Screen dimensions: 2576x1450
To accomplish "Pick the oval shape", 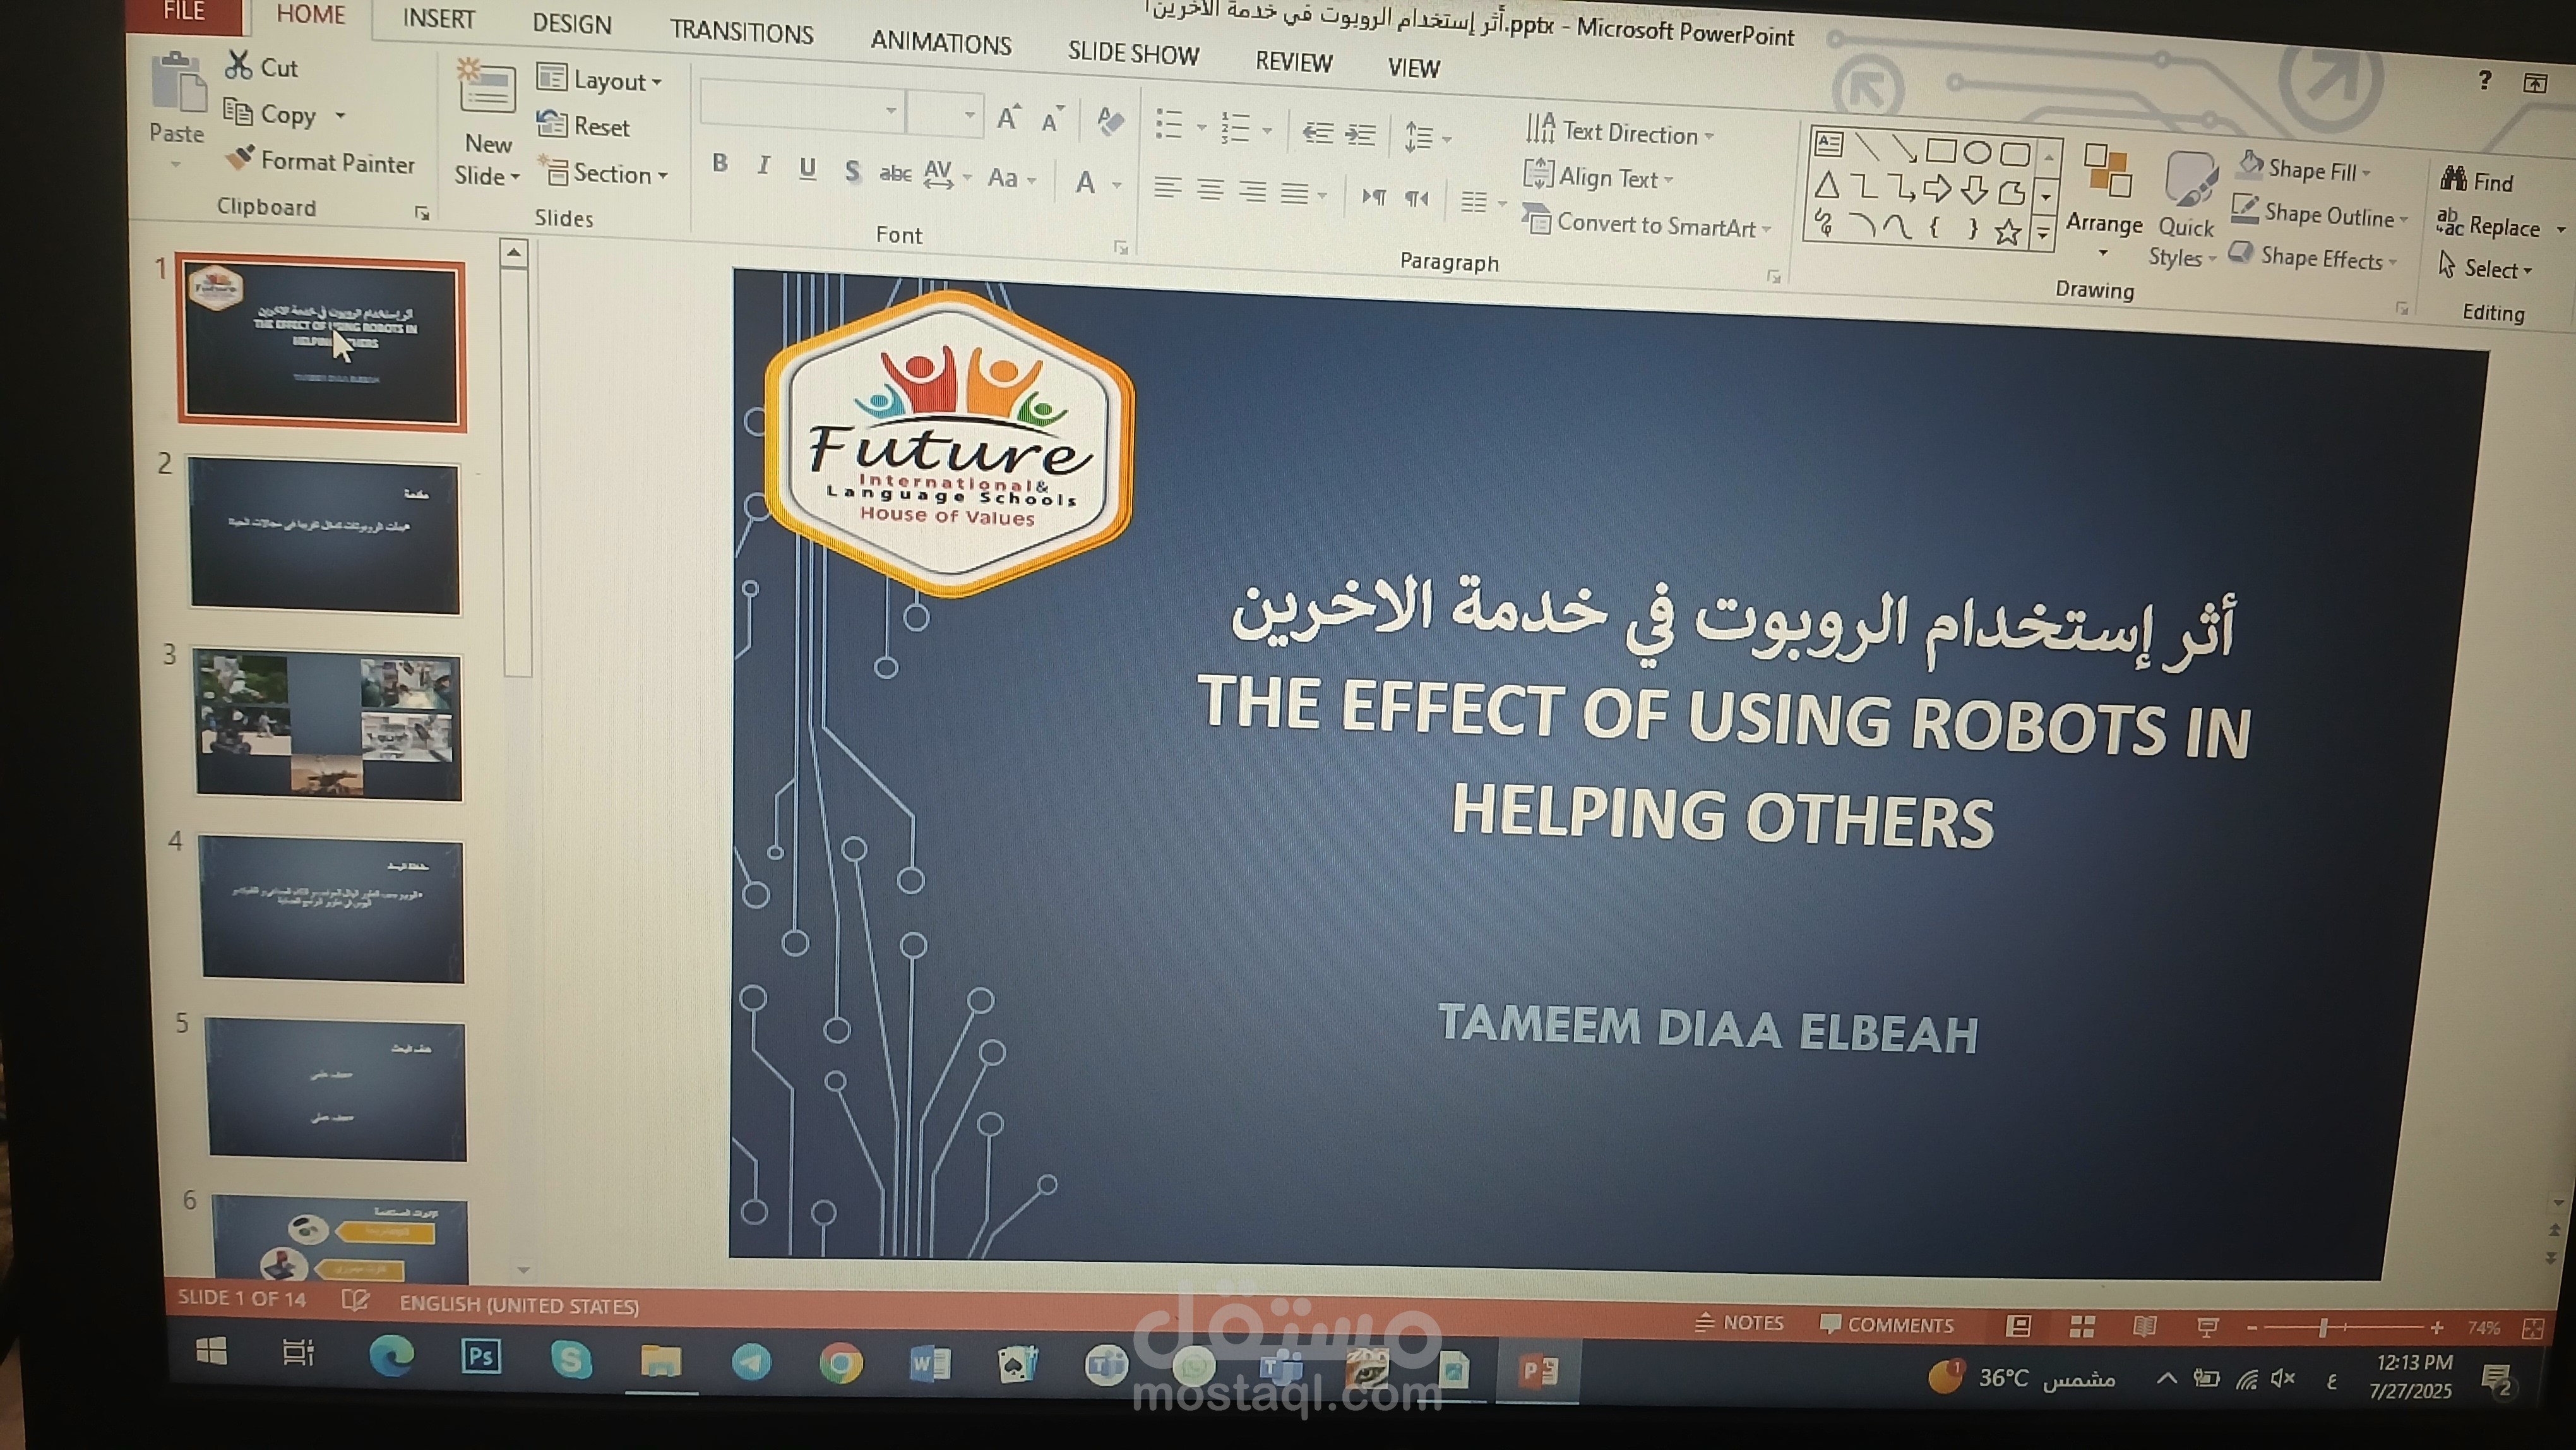I will [1977, 152].
